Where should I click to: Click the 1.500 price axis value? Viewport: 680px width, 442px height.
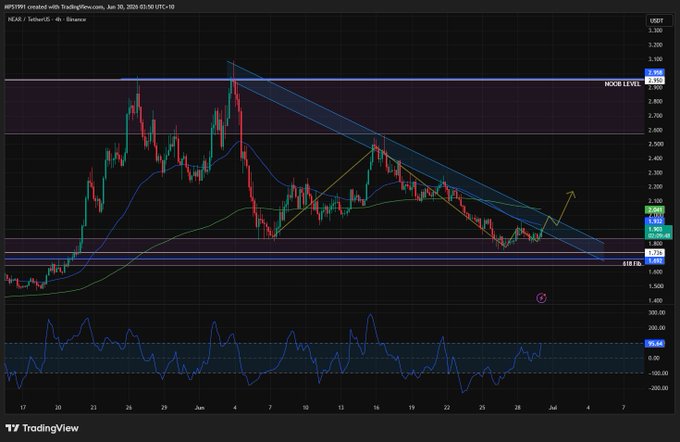[x=655, y=286]
